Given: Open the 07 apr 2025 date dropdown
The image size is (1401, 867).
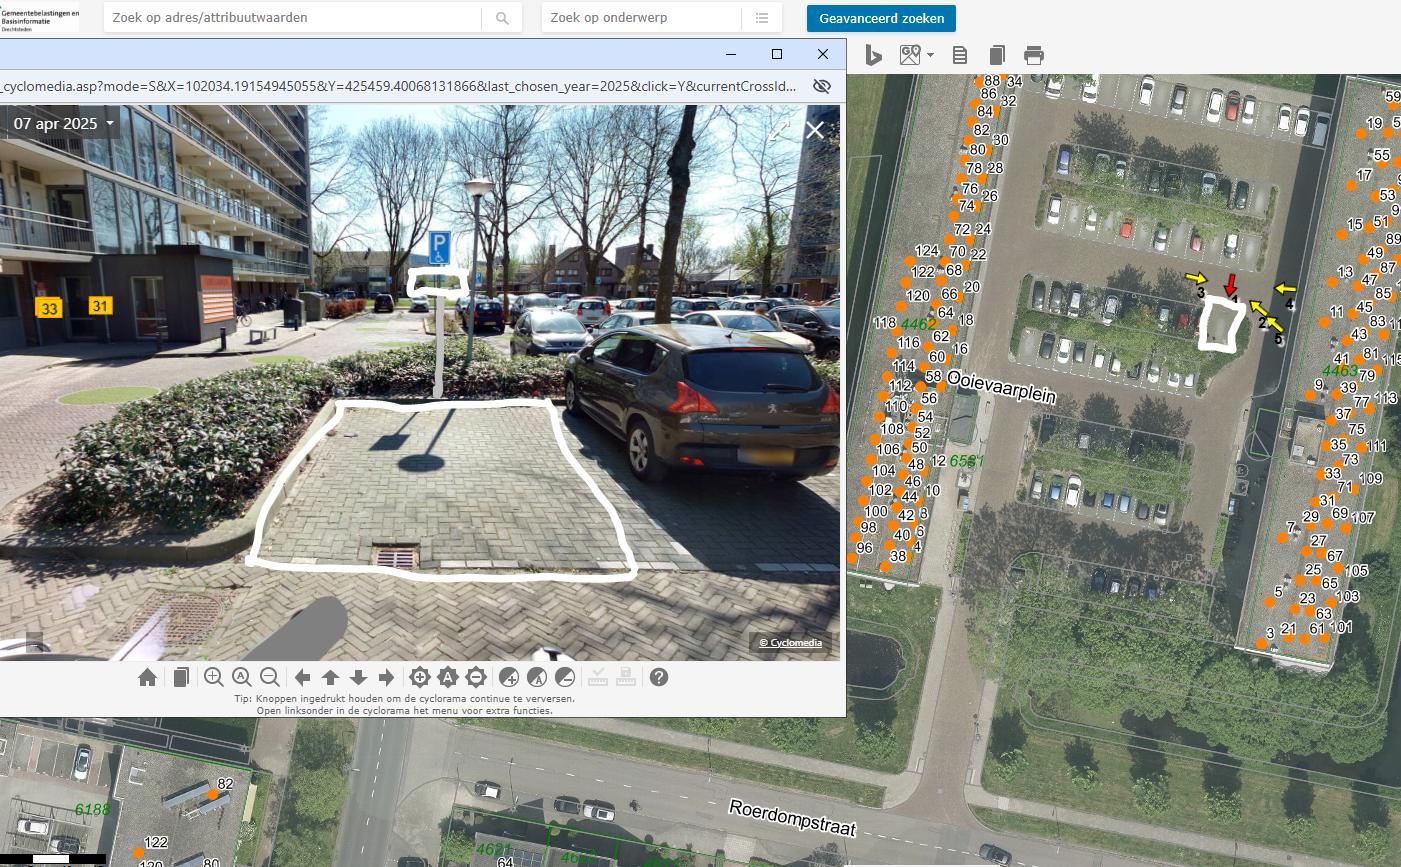Looking at the screenshot, I should coord(64,124).
